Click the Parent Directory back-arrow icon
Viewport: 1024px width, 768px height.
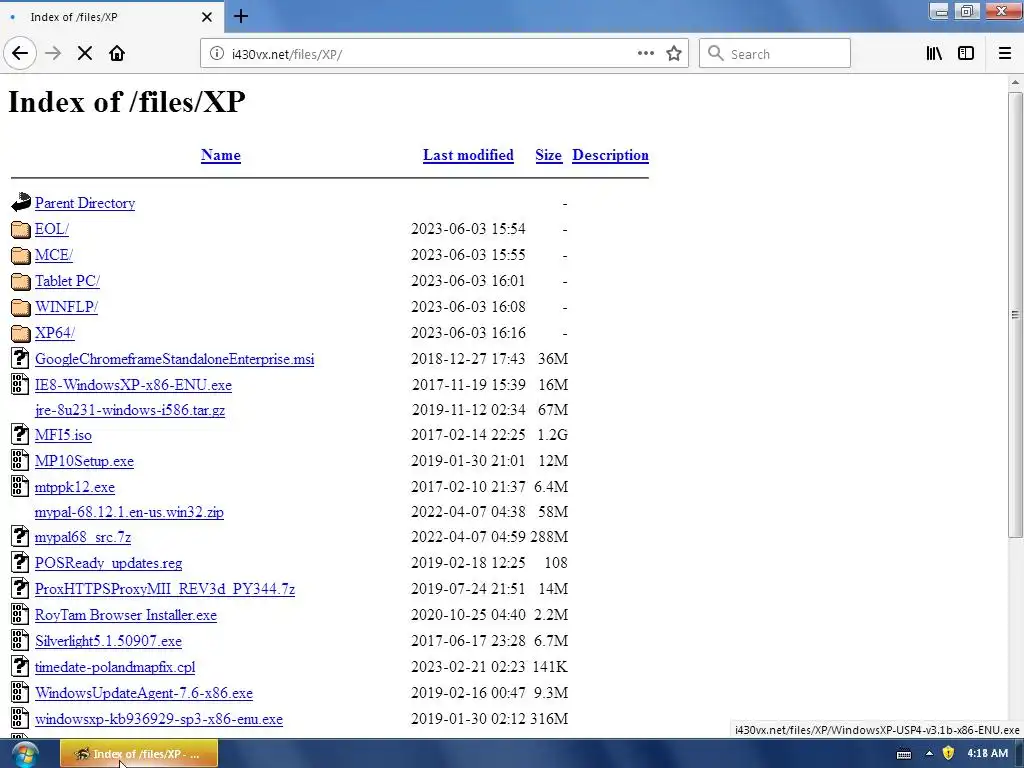tap(21, 202)
